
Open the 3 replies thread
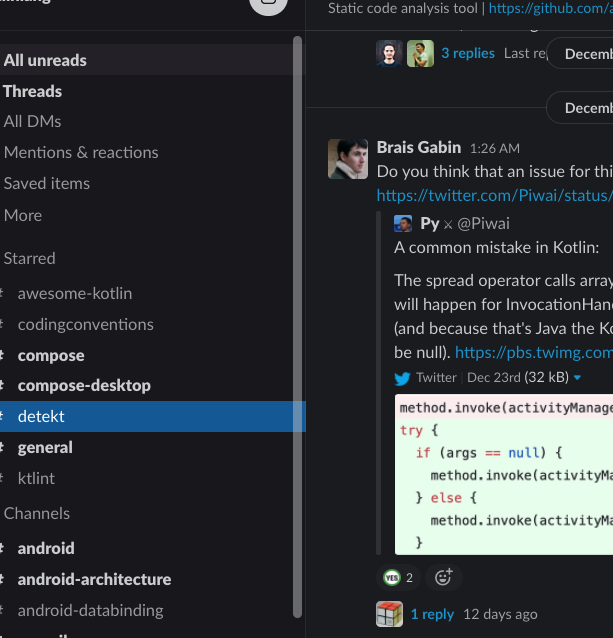click(468, 53)
